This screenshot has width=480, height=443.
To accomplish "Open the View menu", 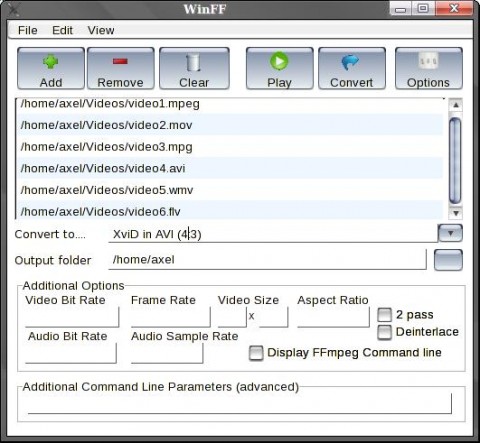I will (x=101, y=30).
